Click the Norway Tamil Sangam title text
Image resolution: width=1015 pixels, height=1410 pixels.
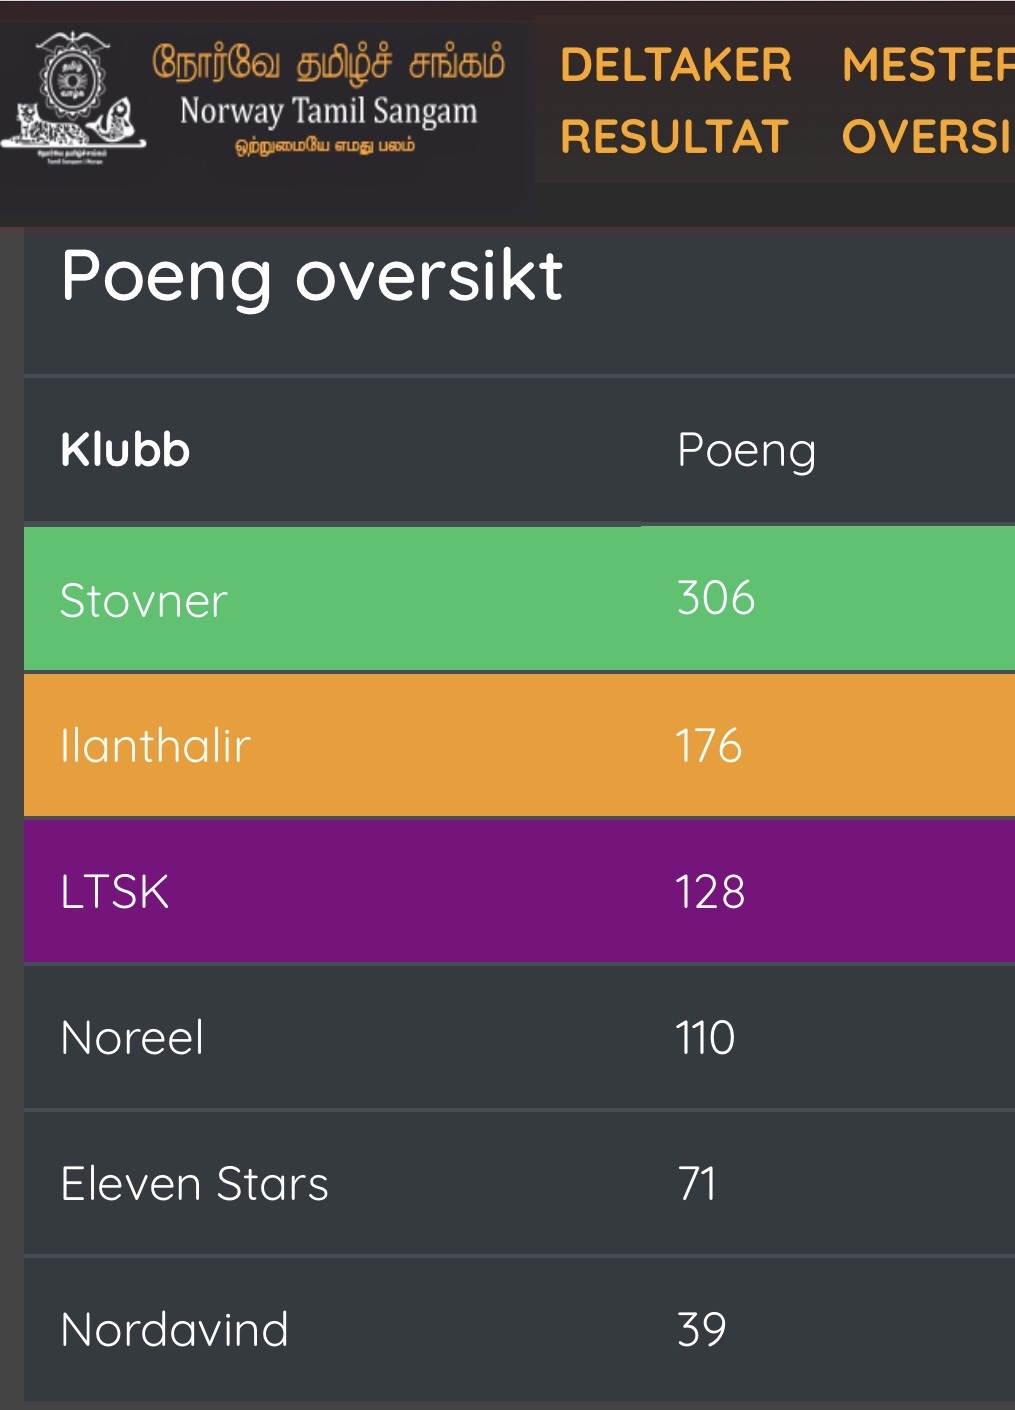coord(328,111)
